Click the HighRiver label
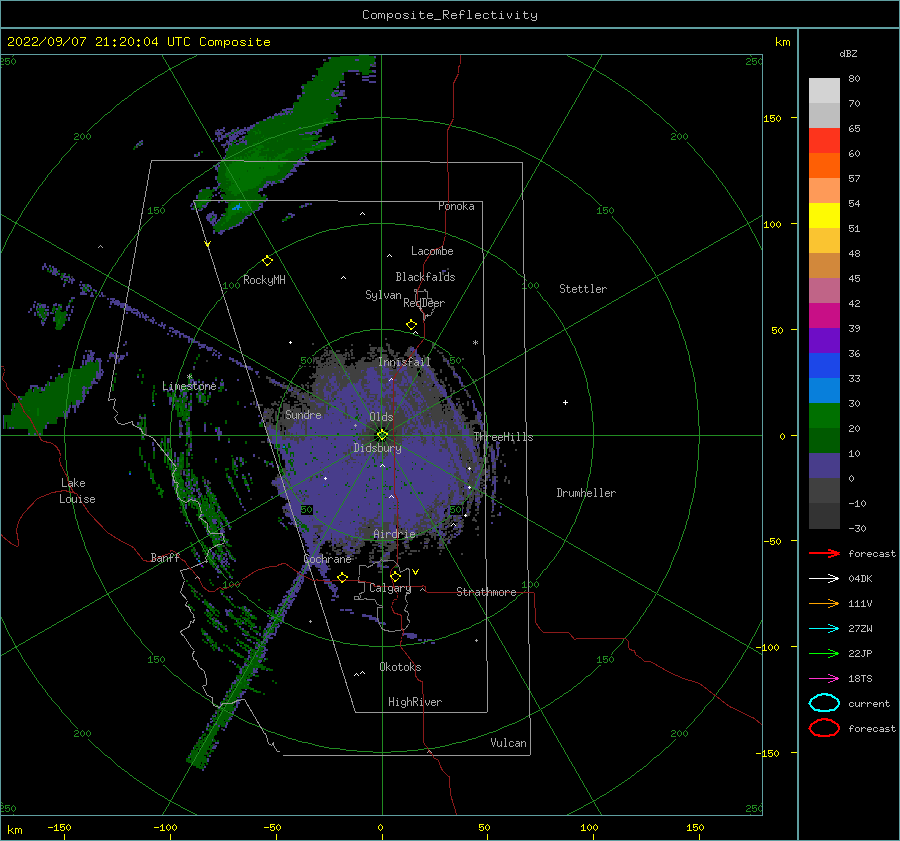The width and height of the screenshot is (900, 841). pos(415,702)
